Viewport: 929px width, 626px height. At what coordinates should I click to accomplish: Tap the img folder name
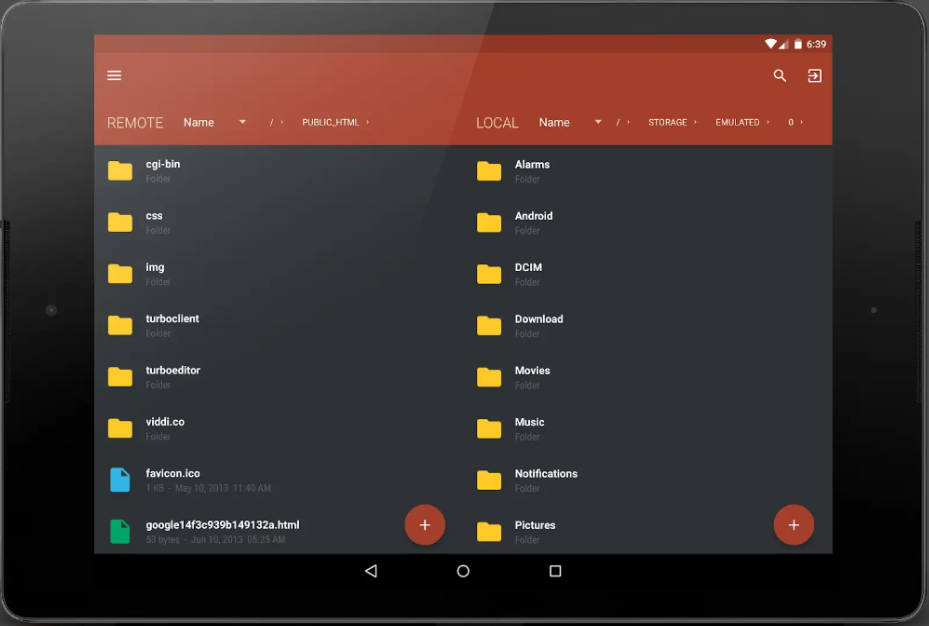(155, 267)
